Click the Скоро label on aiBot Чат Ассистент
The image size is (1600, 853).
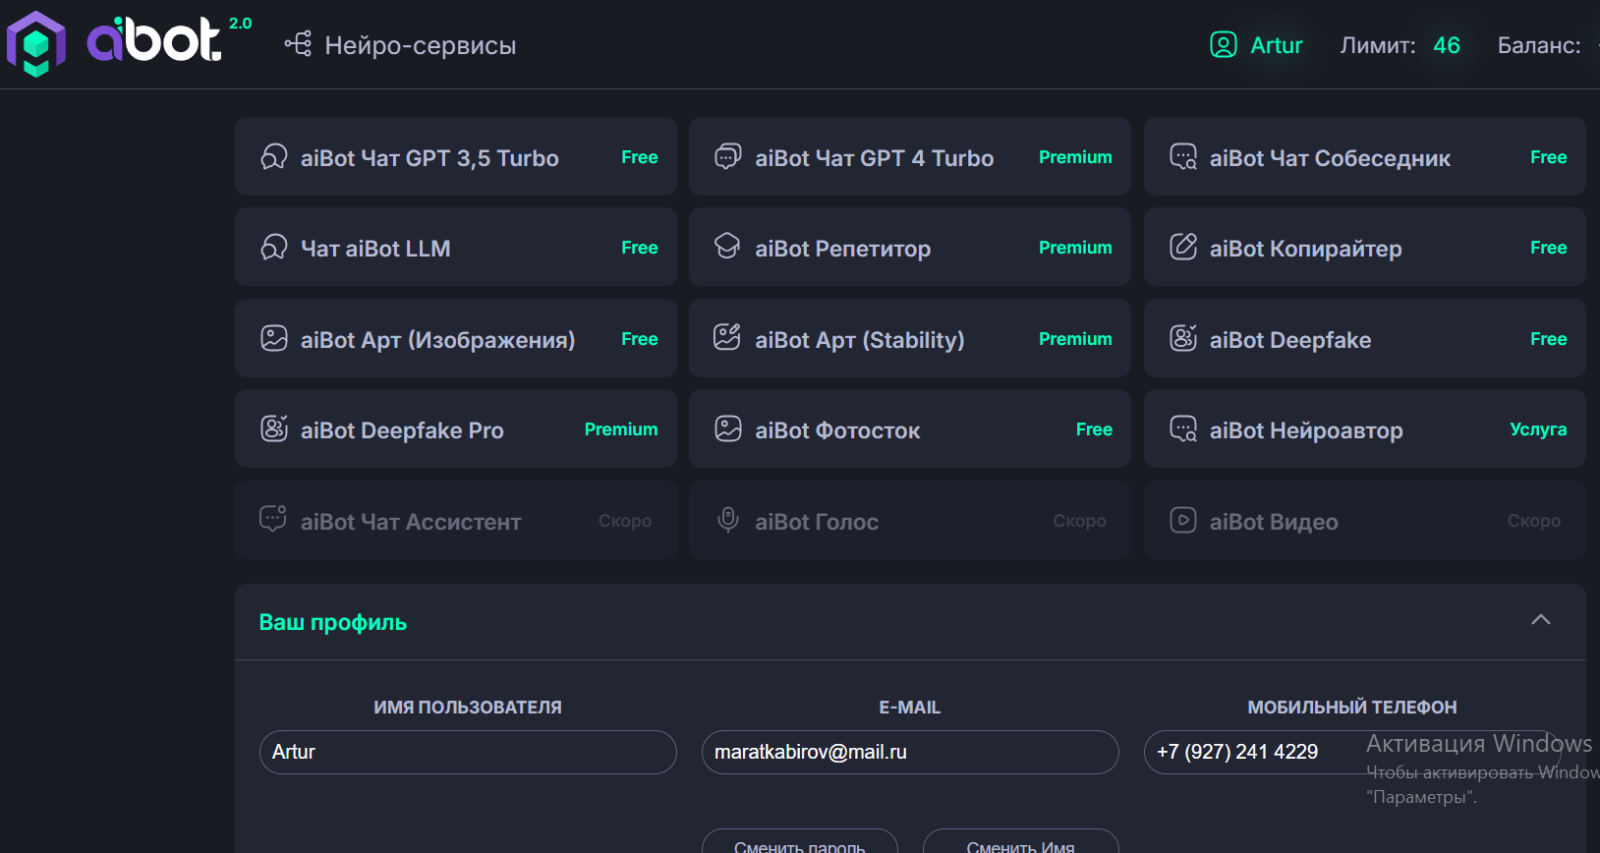tap(625, 521)
